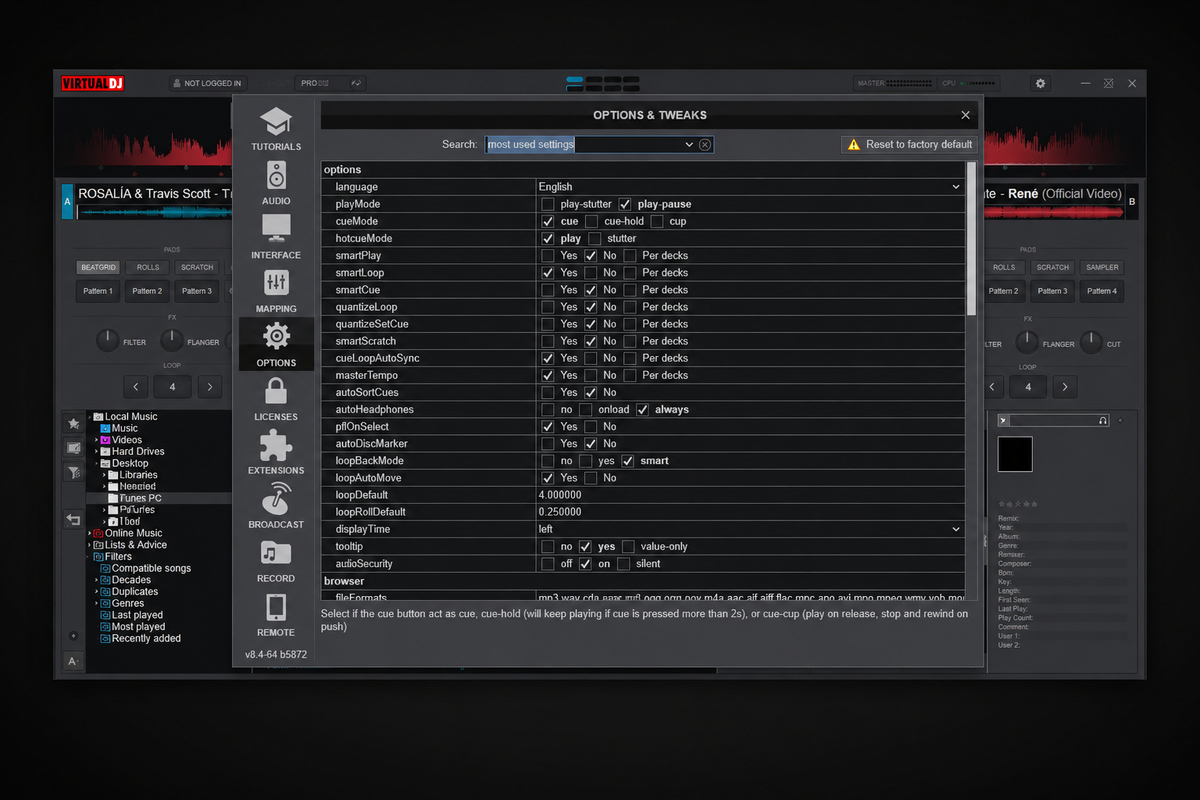Viewport: 1200px width, 800px height.
Task: Check Yes for autoSortCues
Action: click(x=547, y=392)
